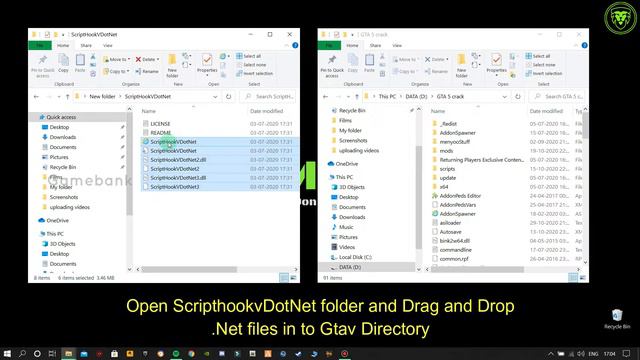Click Invert selection in ScriptHookVDotNet ribbon
640x360 pixels.
tap(255, 73)
